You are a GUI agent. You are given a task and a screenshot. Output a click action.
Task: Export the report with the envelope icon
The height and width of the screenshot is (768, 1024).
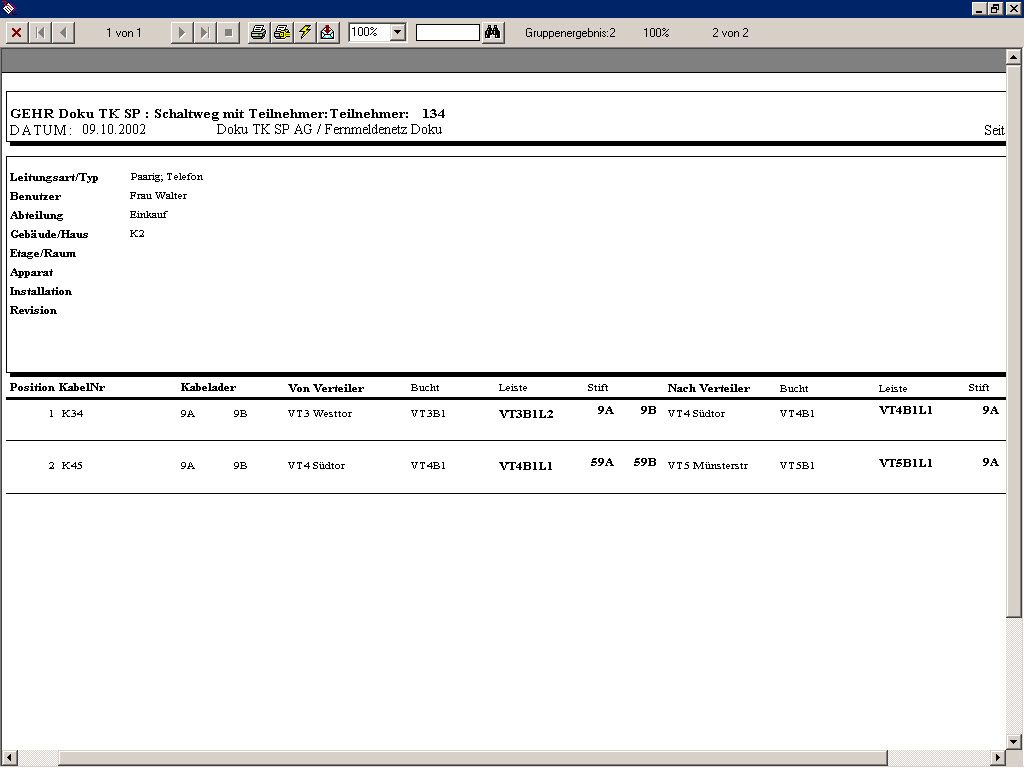pos(328,33)
